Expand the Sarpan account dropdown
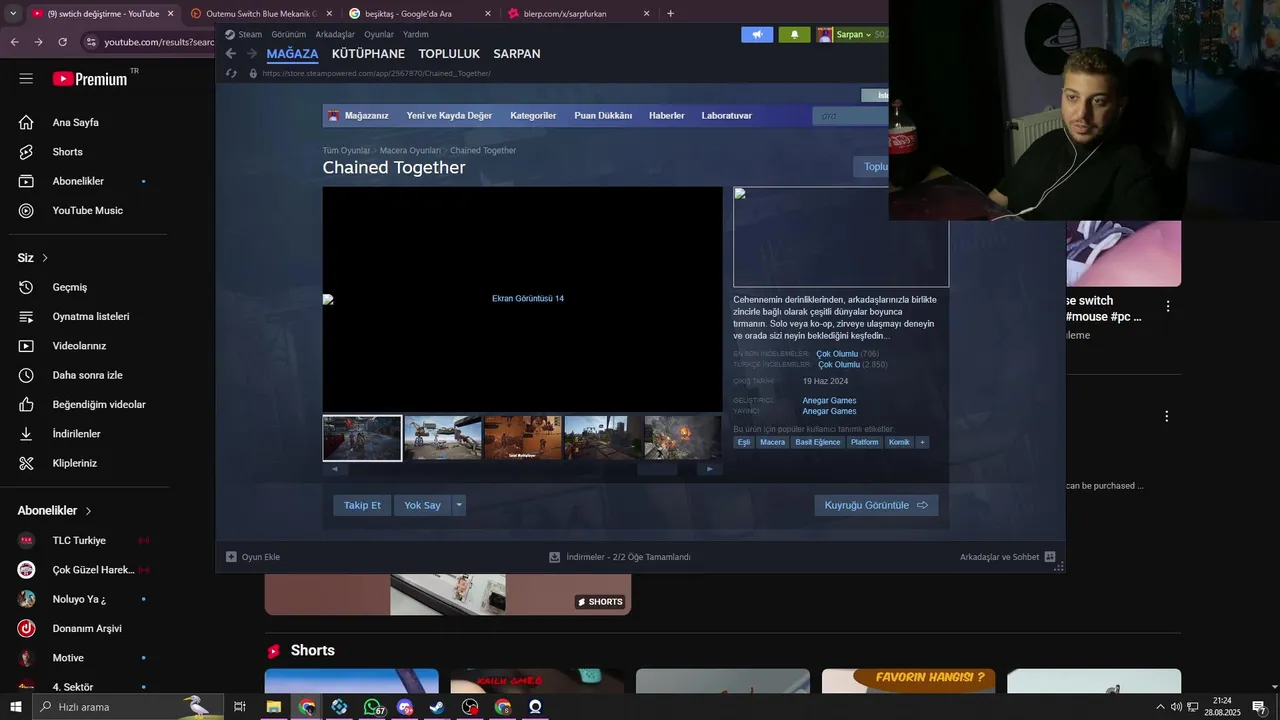 tap(852, 34)
